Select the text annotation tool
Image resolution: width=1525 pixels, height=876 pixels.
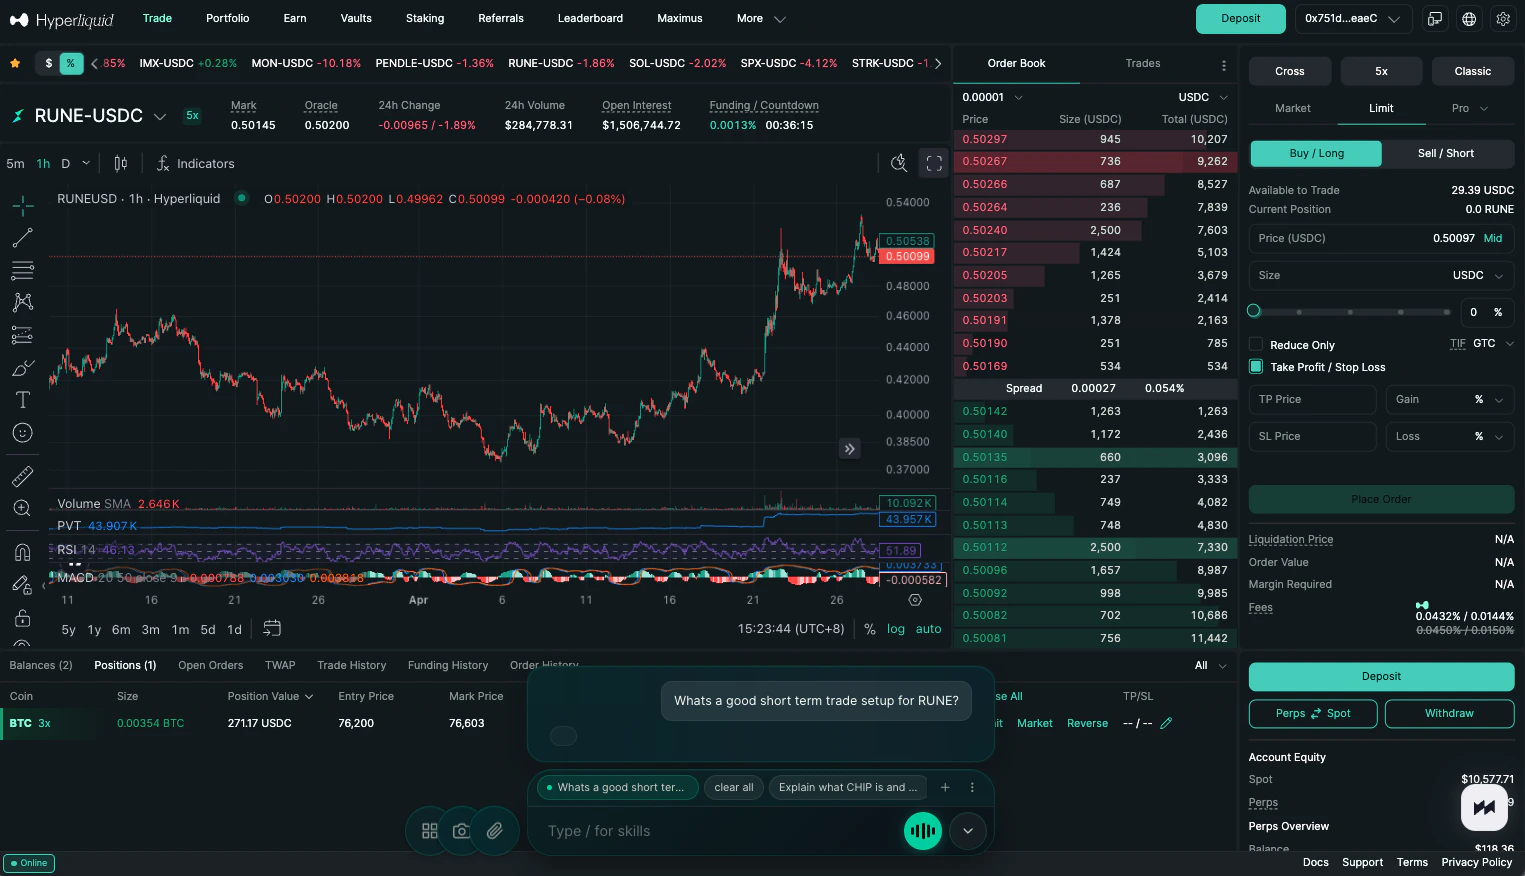point(23,400)
